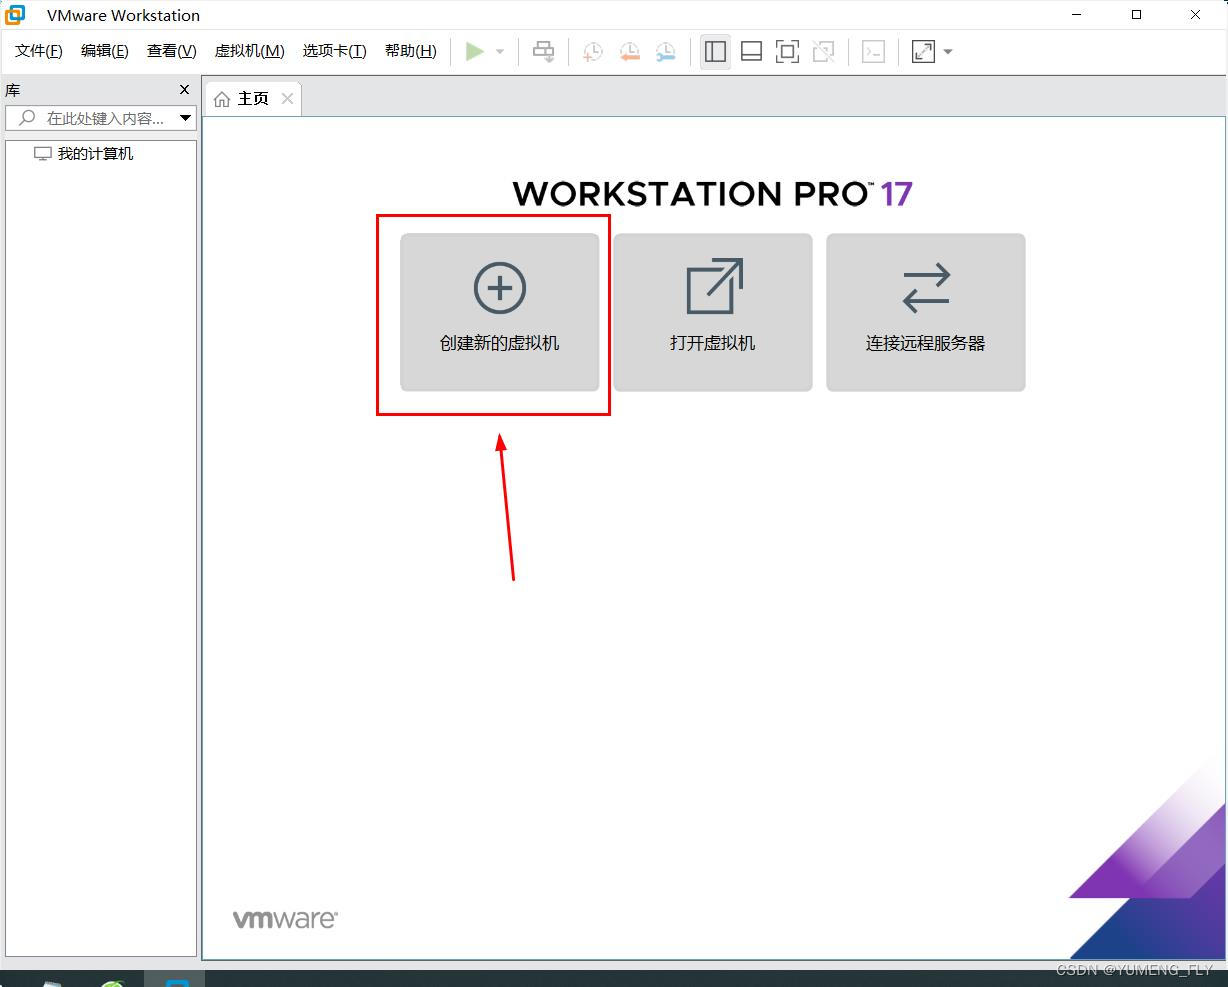Click the Unity mode toolbar icon

(x=823, y=51)
